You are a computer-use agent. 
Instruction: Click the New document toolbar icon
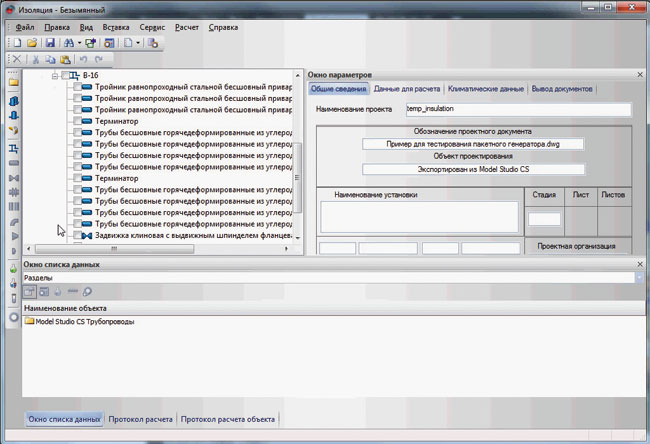coord(17,43)
